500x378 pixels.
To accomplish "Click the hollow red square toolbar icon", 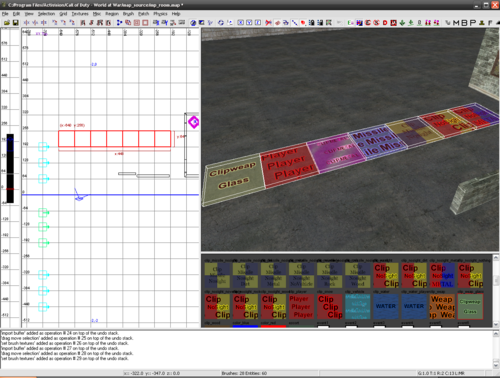I will pos(145,23).
